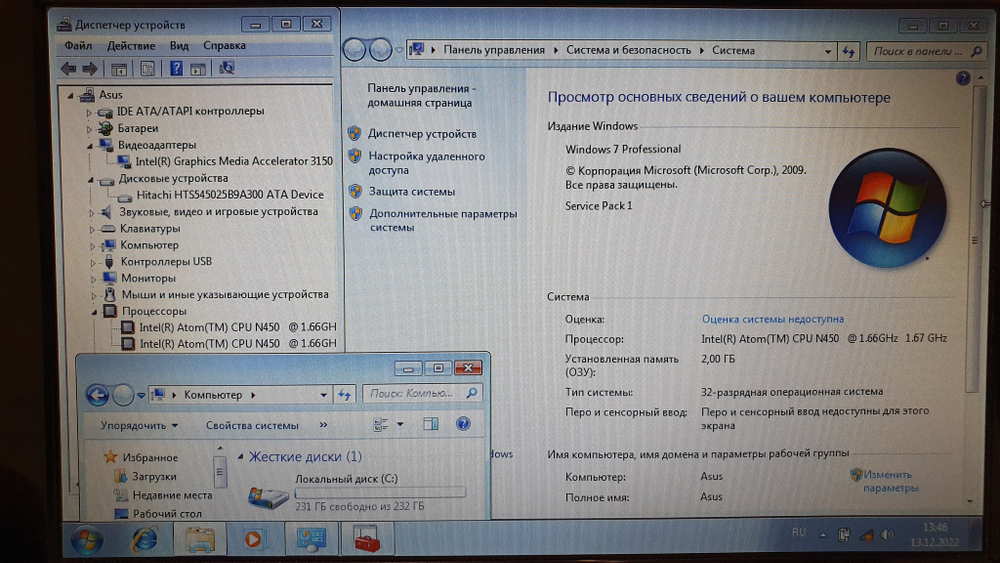
Task: Select second Intel Atom CPU N450 entry
Action: click(x=237, y=344)
